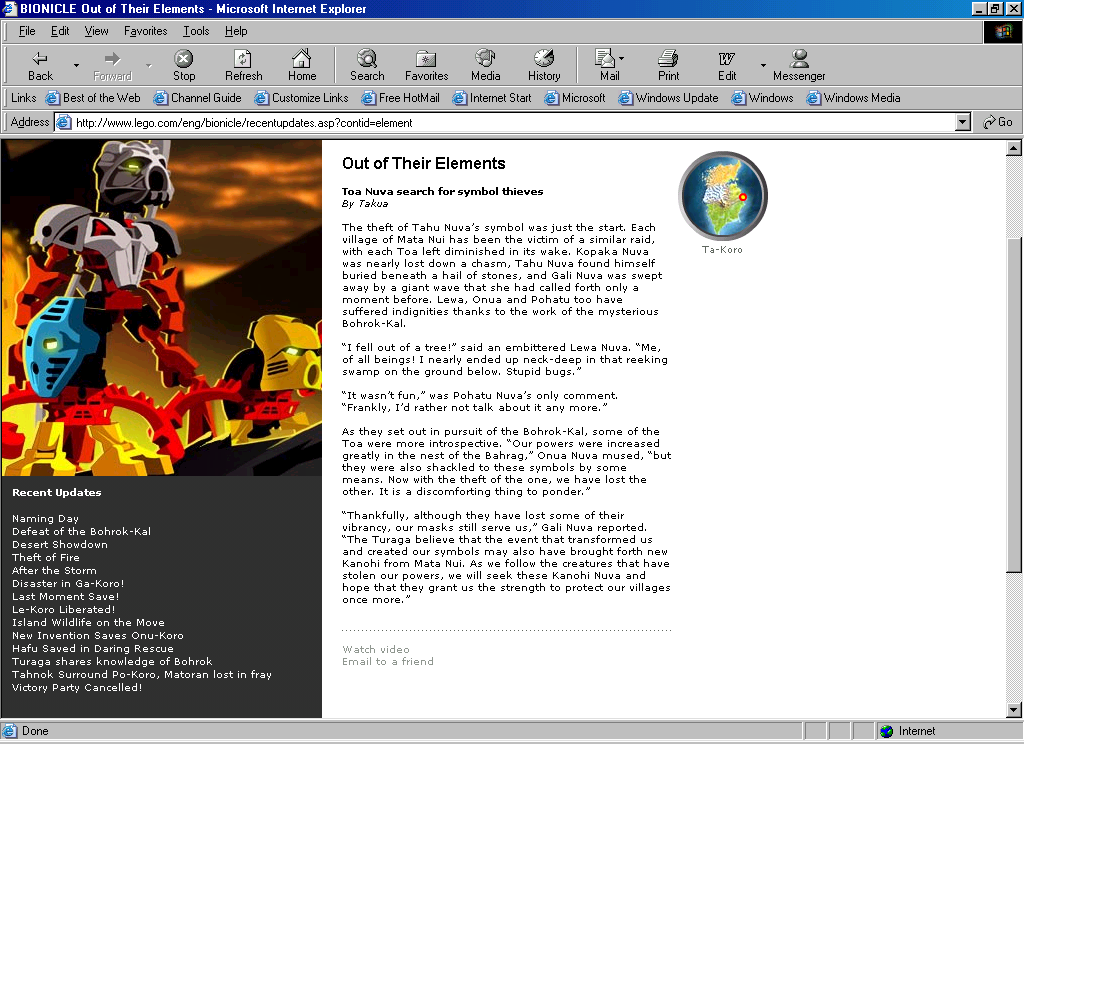The height and width of the screenshot is (1000, 1100).
Task: Click the Ta-Koro island map thumbnail
Action: pyautogui.click(x=723, y=196)
